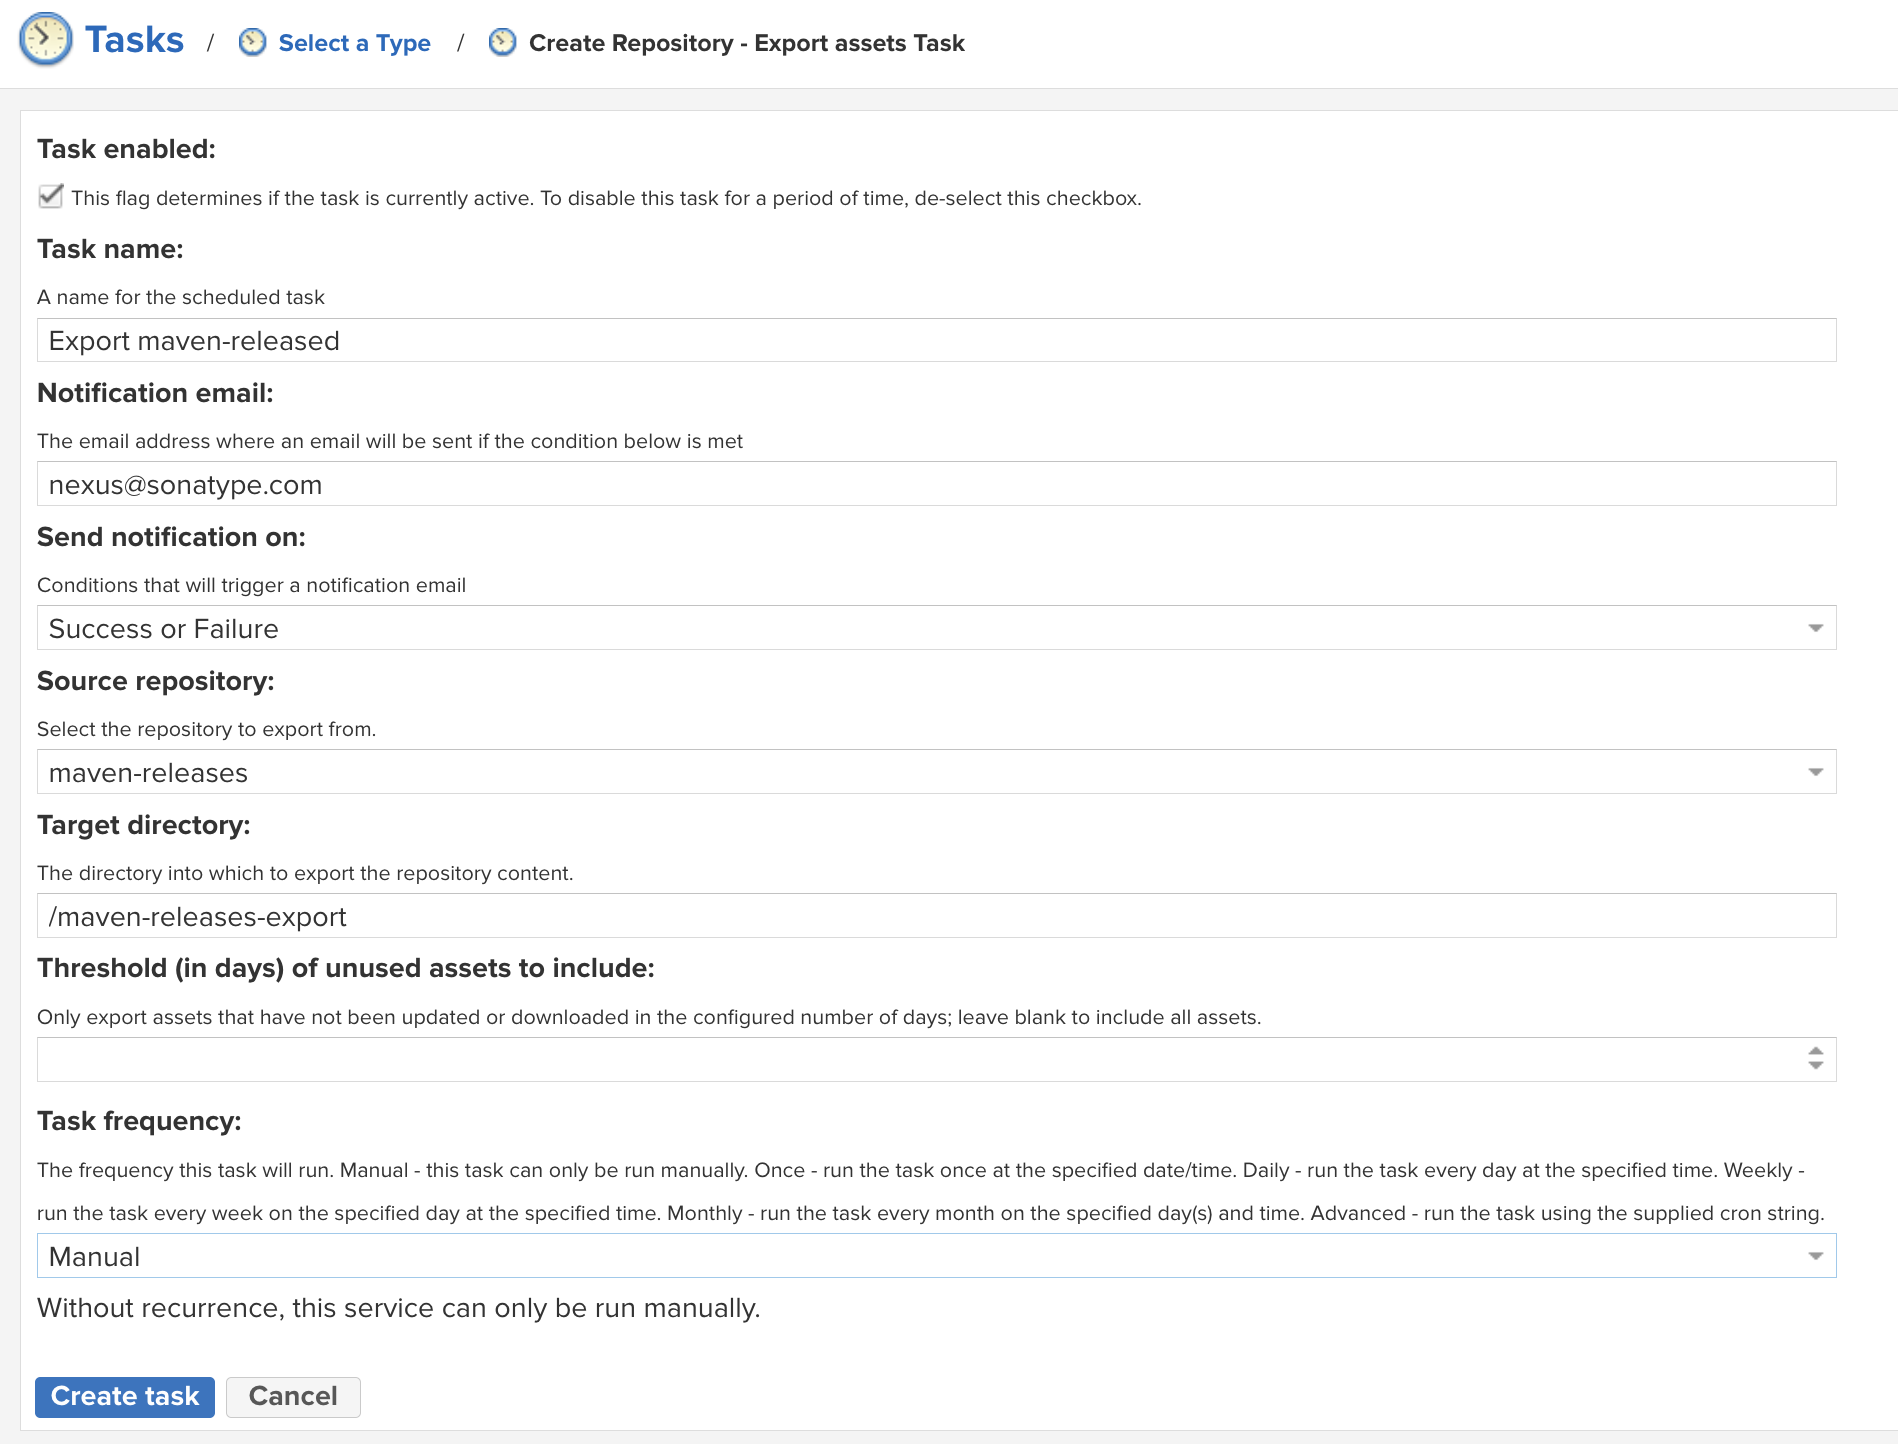Click the 'Task name:' label
The image size is (1898, 1444).
pos(110,249)
